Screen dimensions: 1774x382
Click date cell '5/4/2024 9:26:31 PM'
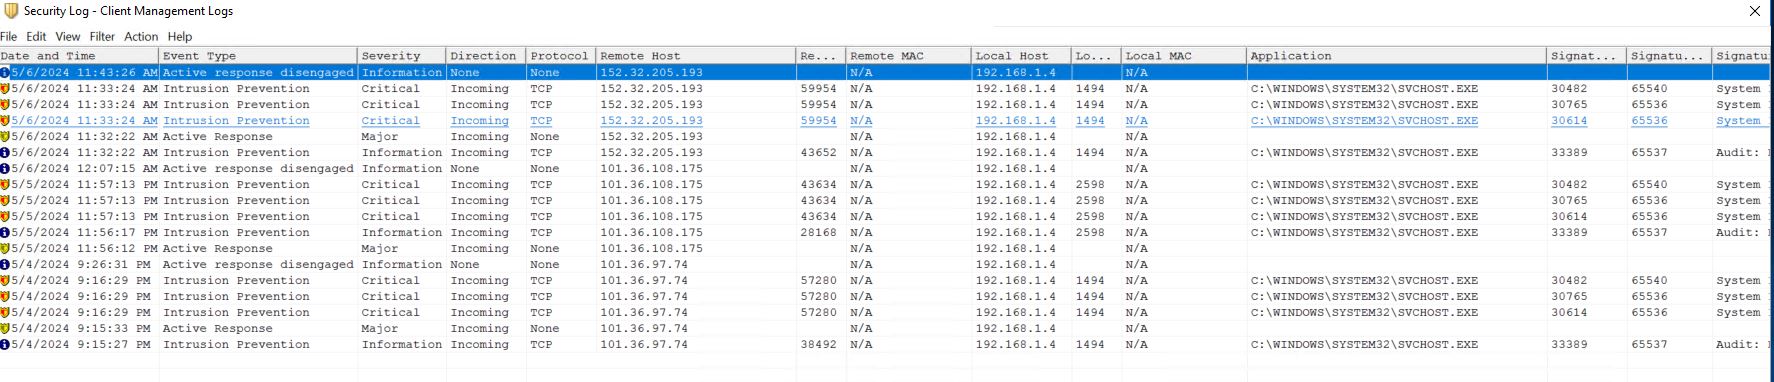click(80, 265)
